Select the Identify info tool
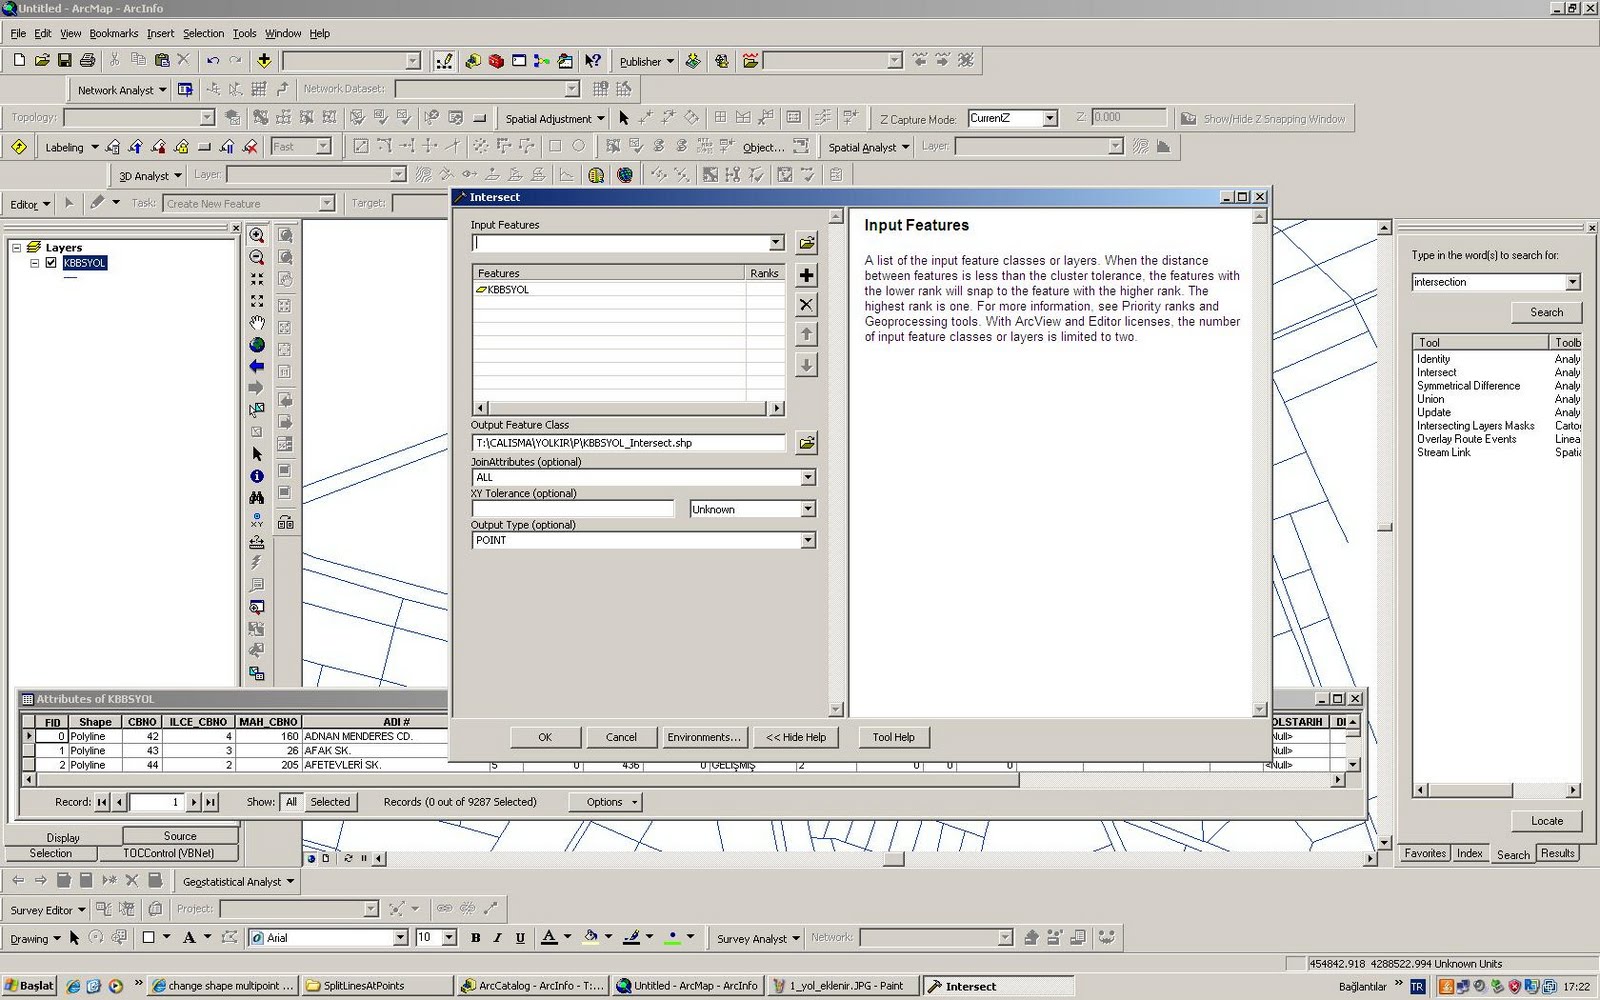Screen dimensions: 1600x1000 click(x=257, y=476)
